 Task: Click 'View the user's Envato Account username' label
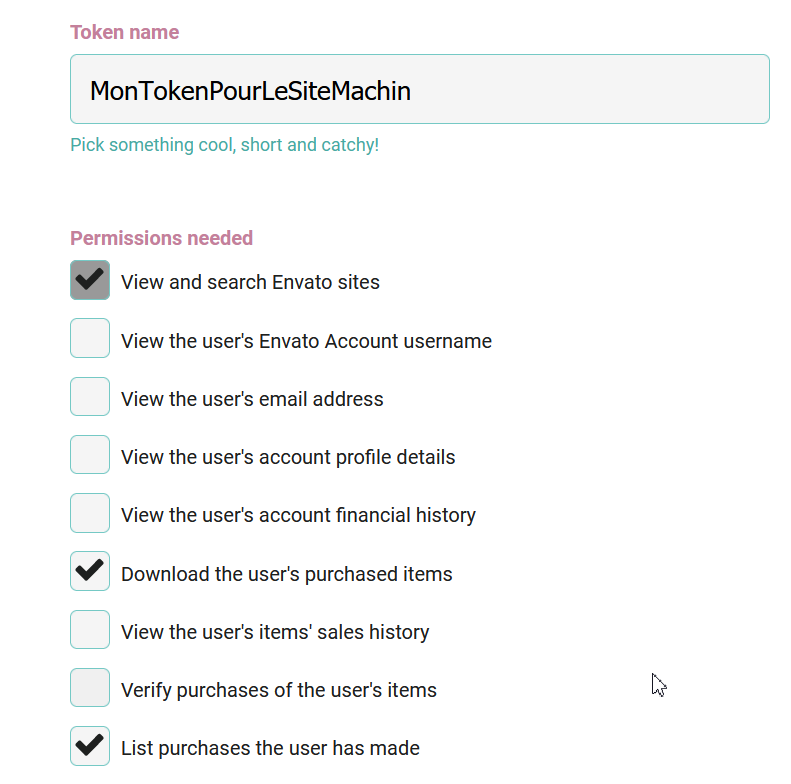coord(306,341)
